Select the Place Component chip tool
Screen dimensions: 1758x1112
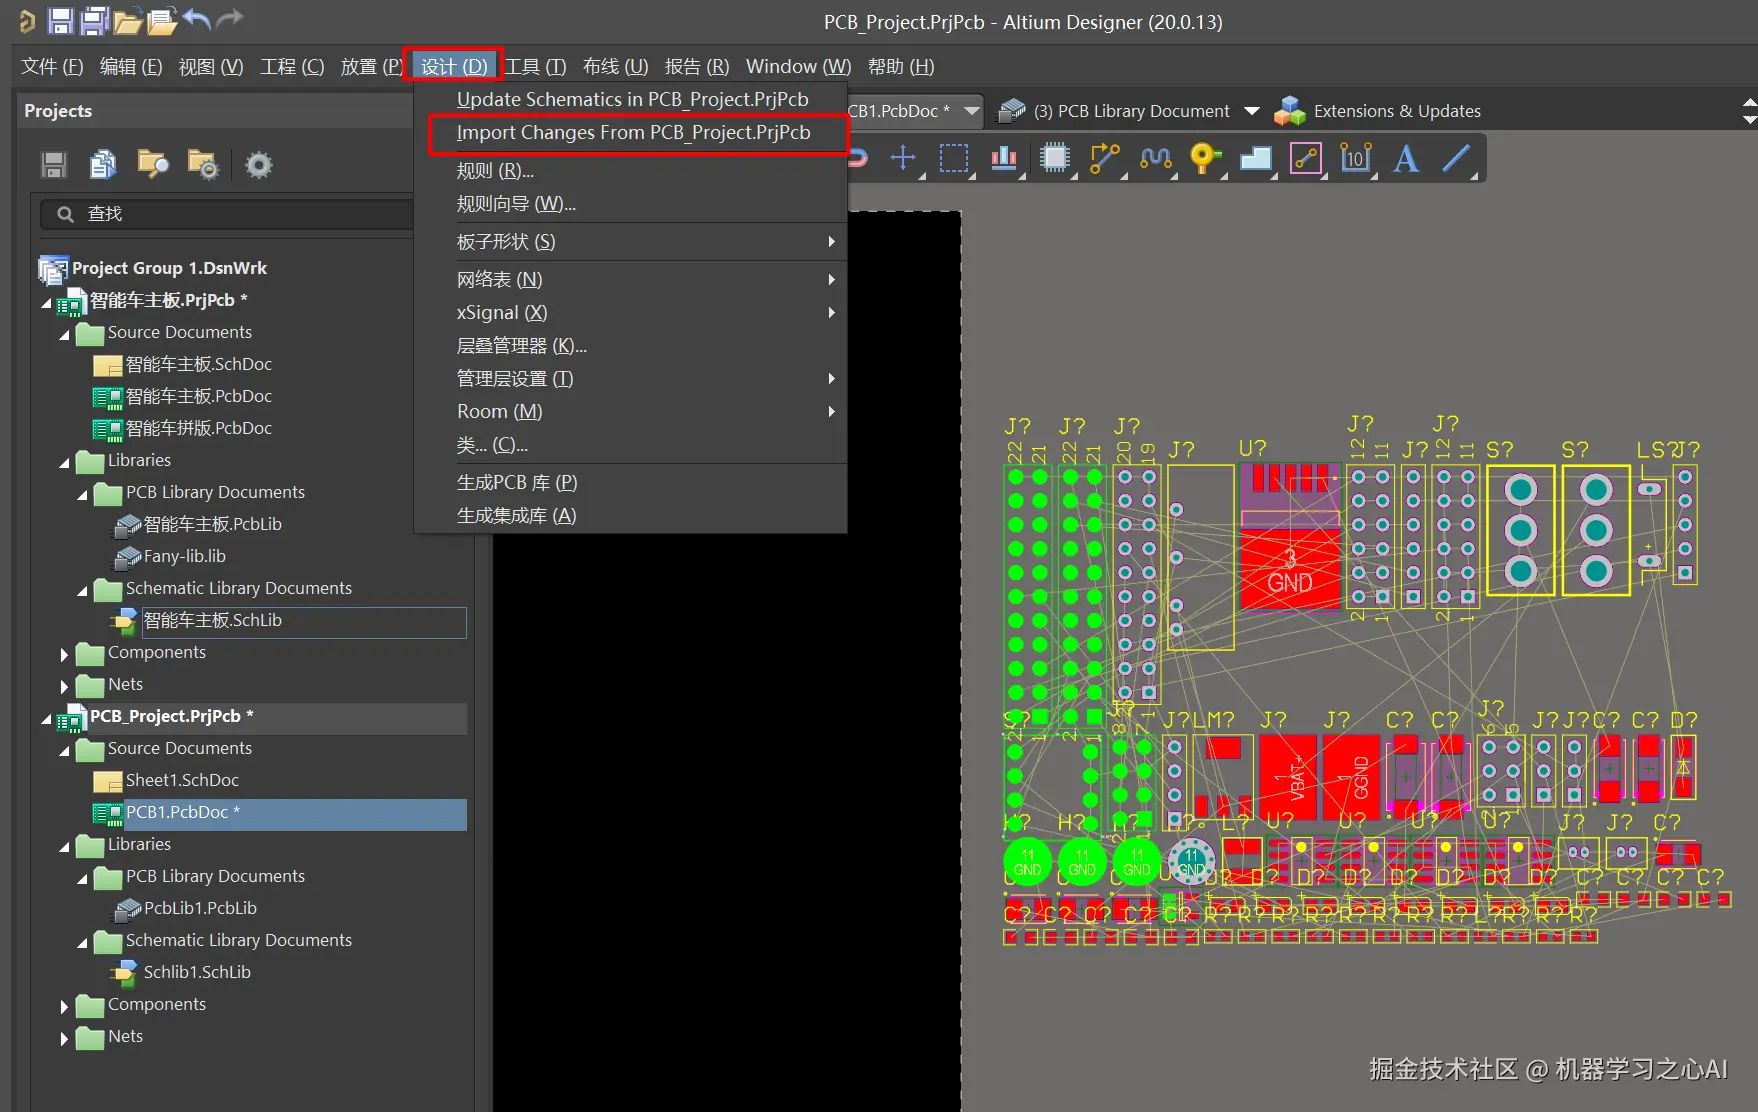(x=1055, y=158)
